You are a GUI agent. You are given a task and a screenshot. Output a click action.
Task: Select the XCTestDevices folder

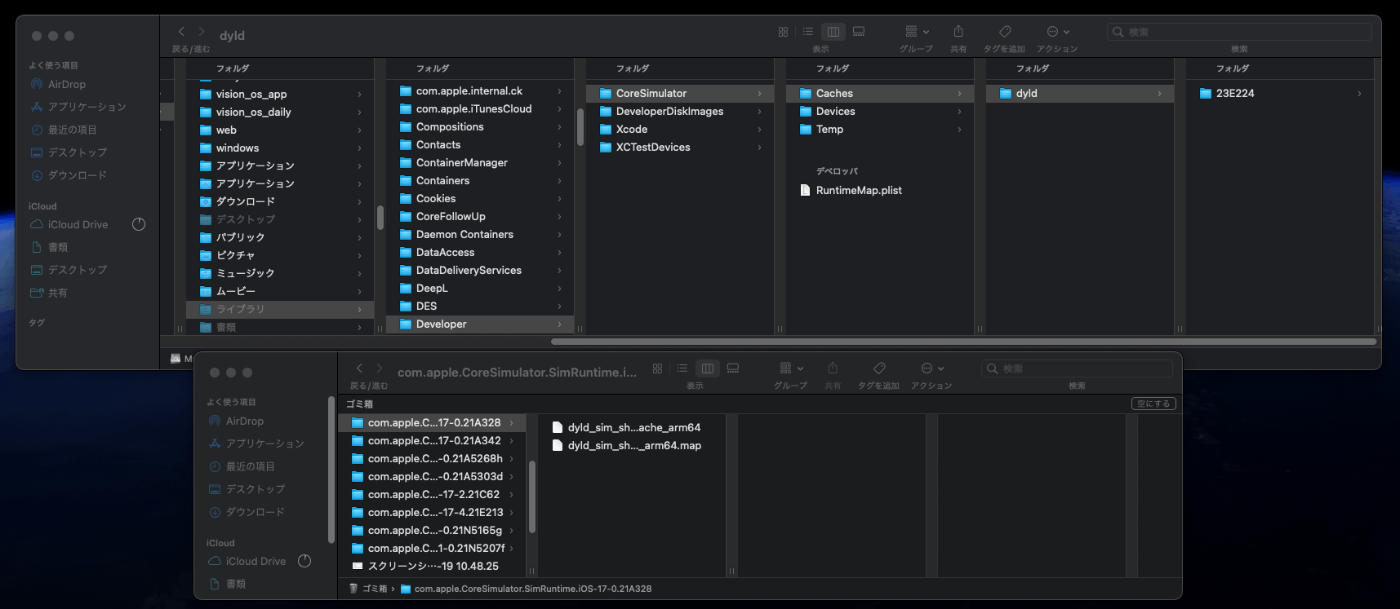680,147
